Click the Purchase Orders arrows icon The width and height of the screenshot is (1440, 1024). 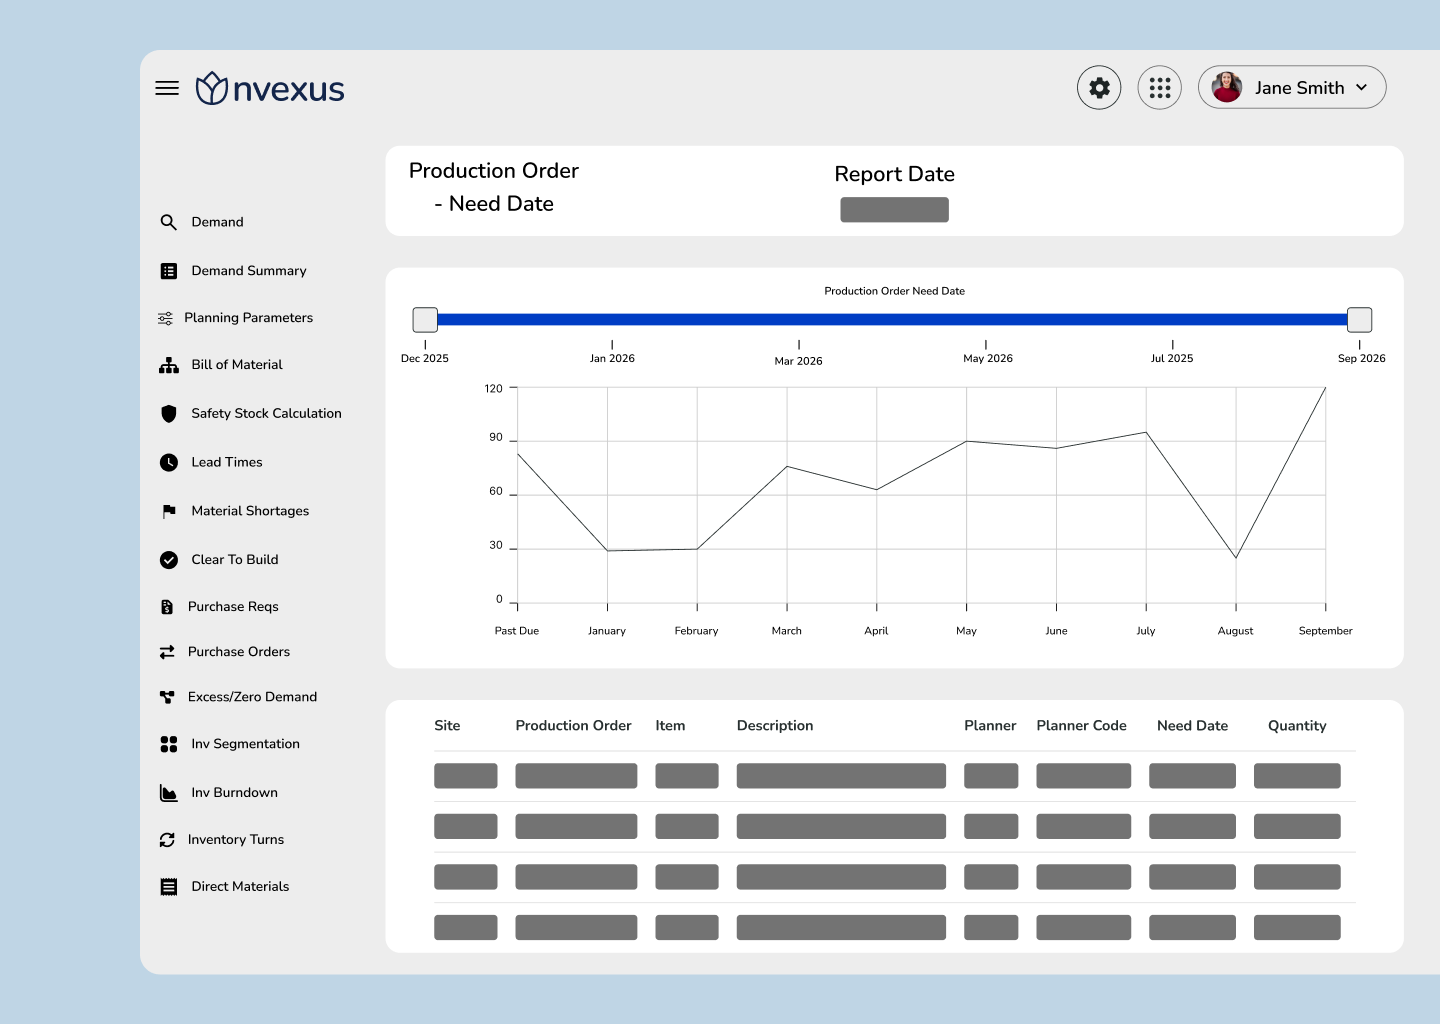167,652
